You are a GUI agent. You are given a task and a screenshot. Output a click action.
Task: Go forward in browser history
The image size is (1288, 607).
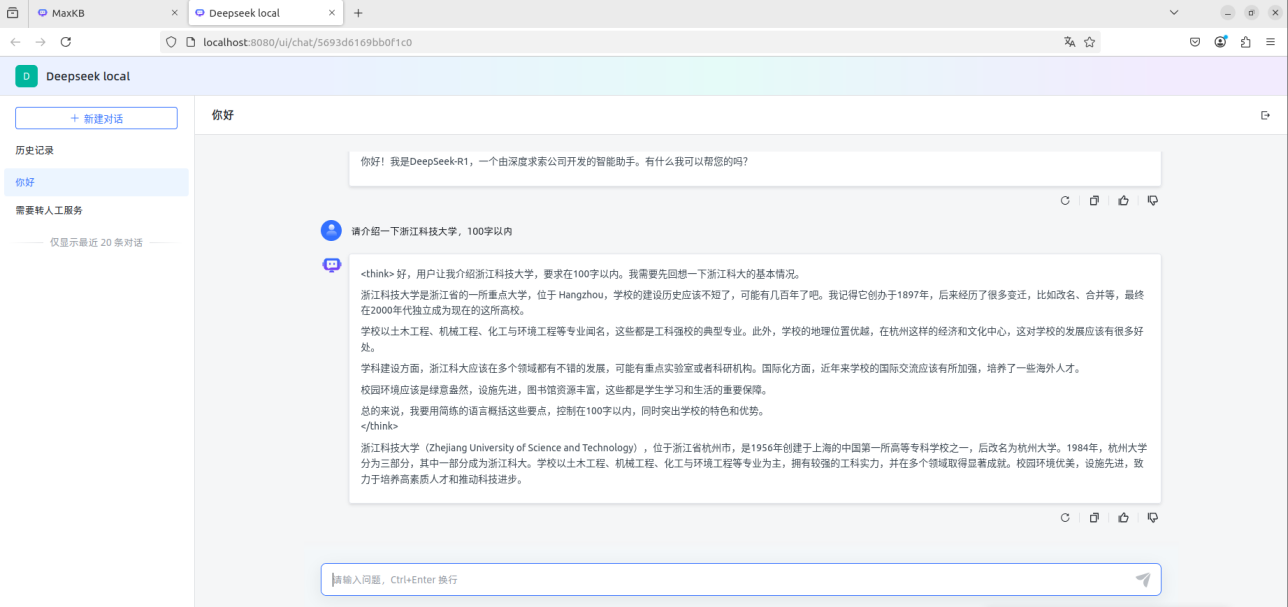click(x=40, y=42)
